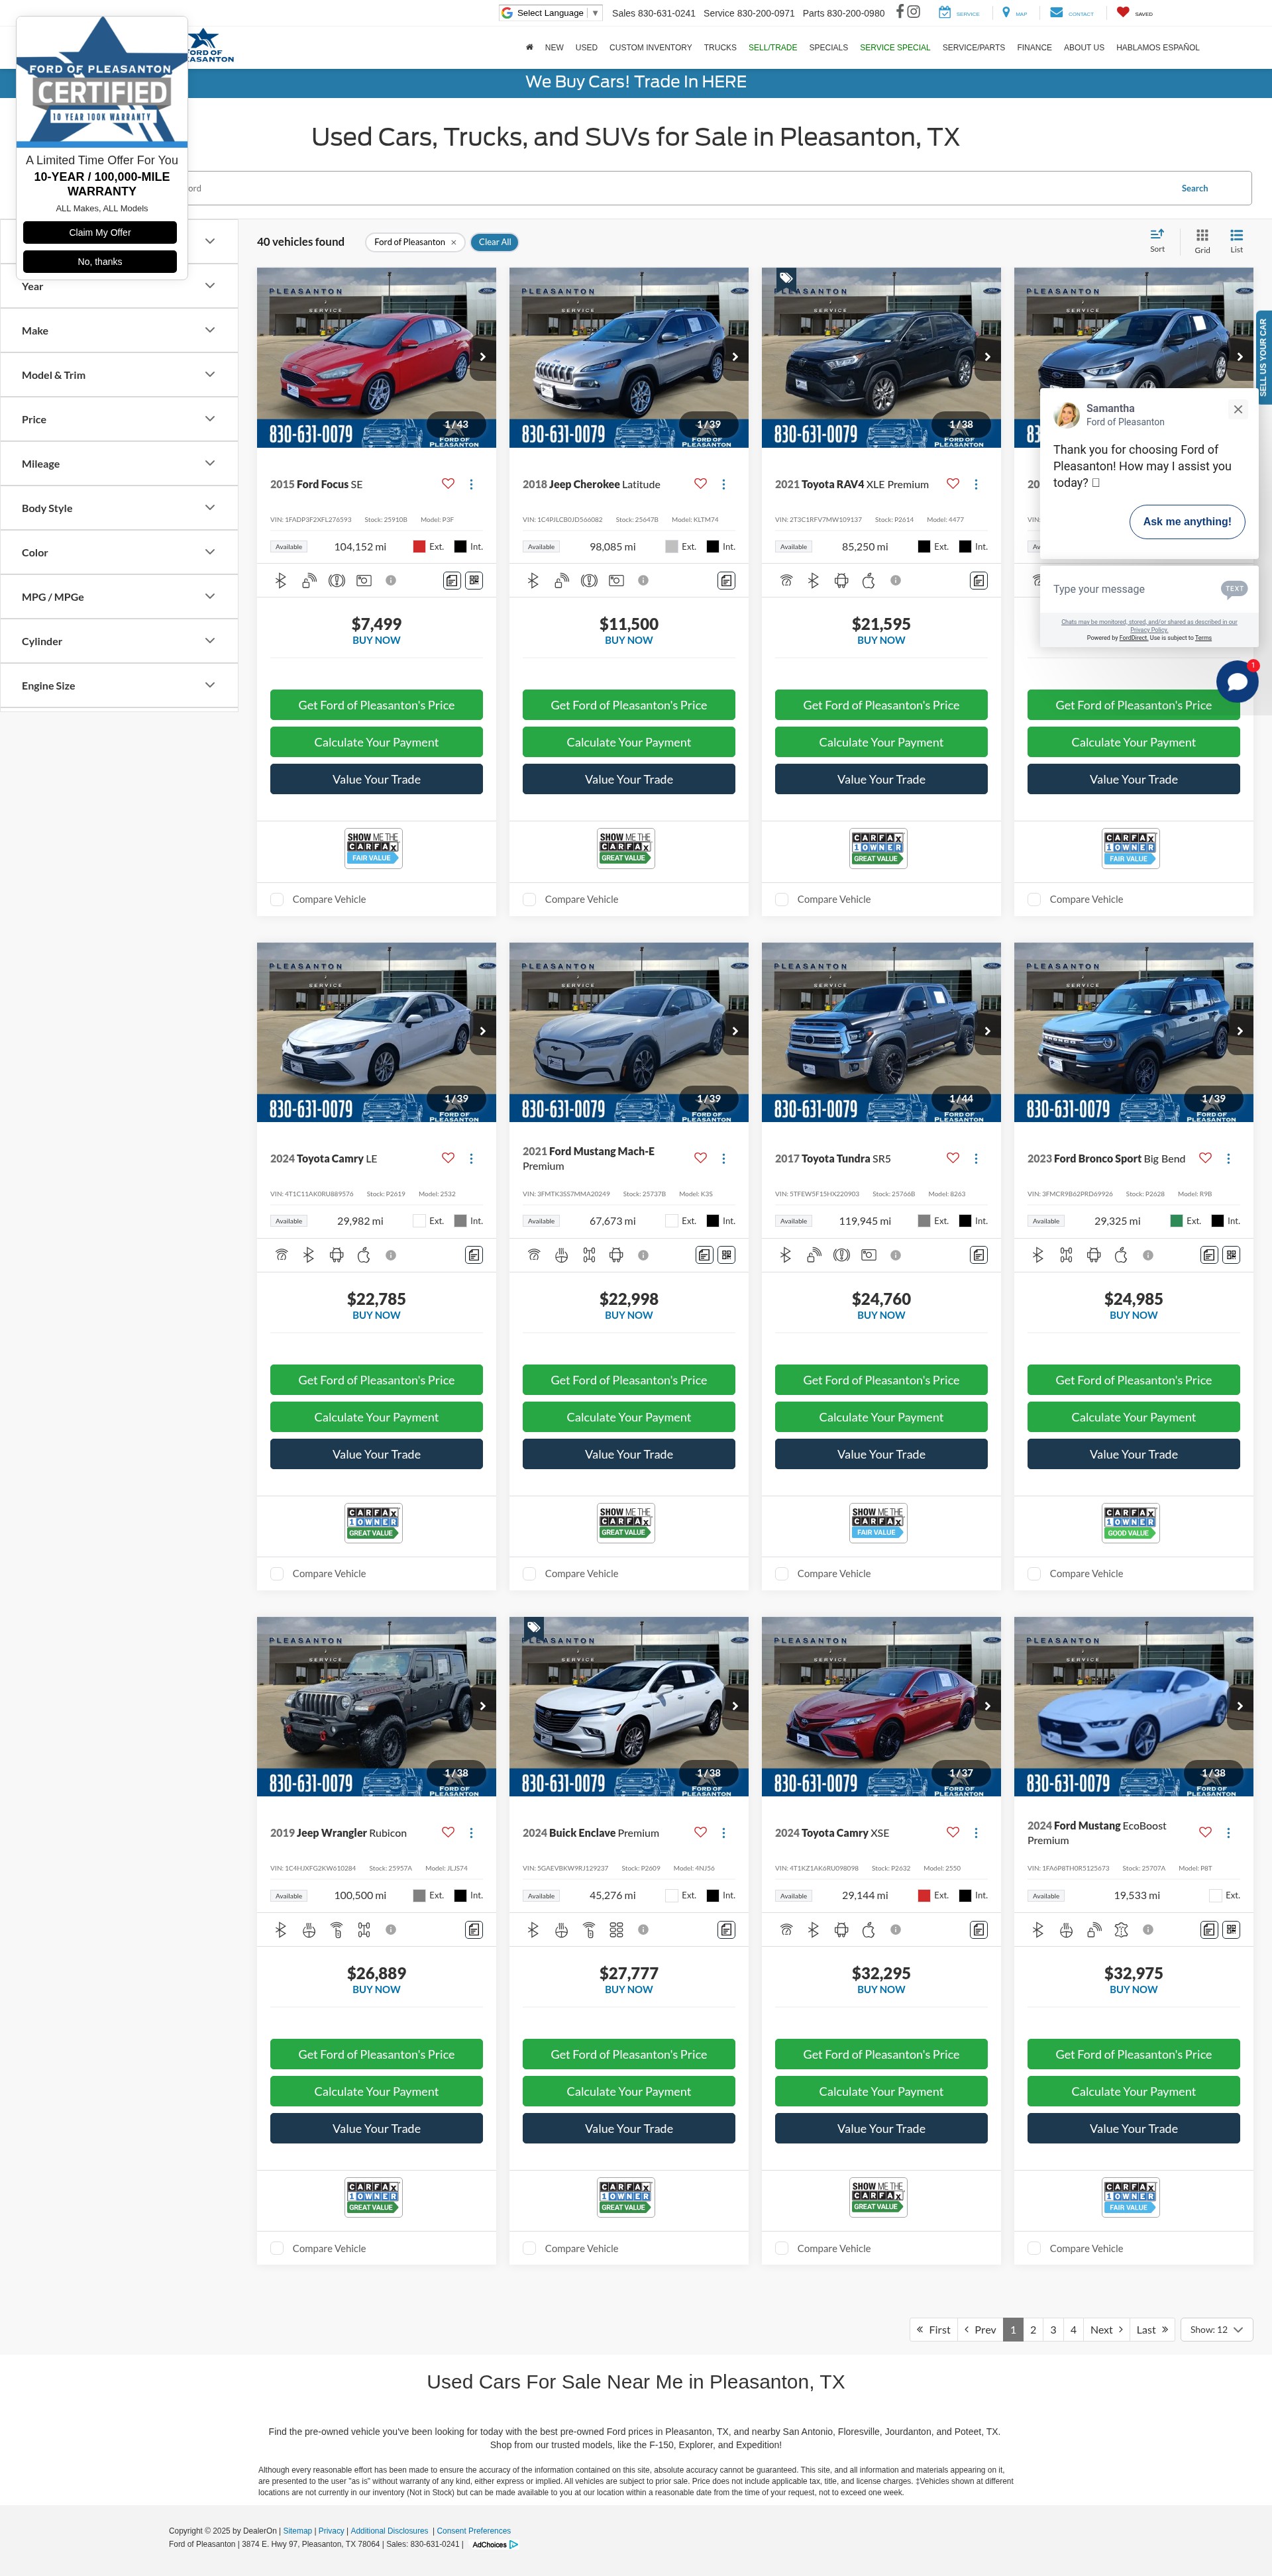Close the Samantha chat popup
Screen dimensions: 1272x2576
pos(1238,409)
